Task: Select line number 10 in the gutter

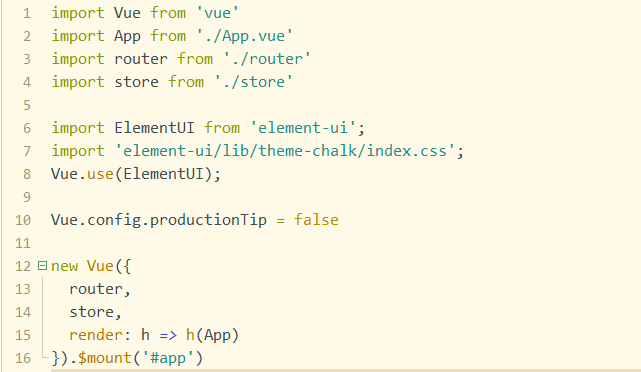Action: (x=23, y=220)
